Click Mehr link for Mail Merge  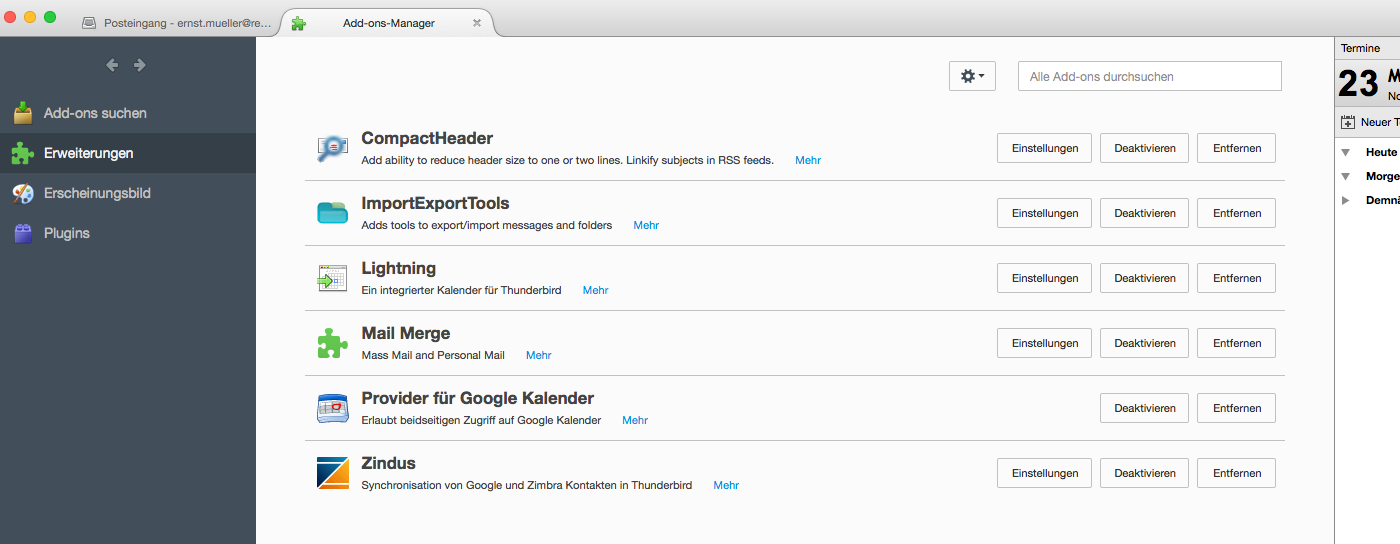pyautogui.click(x=539, y=355)
